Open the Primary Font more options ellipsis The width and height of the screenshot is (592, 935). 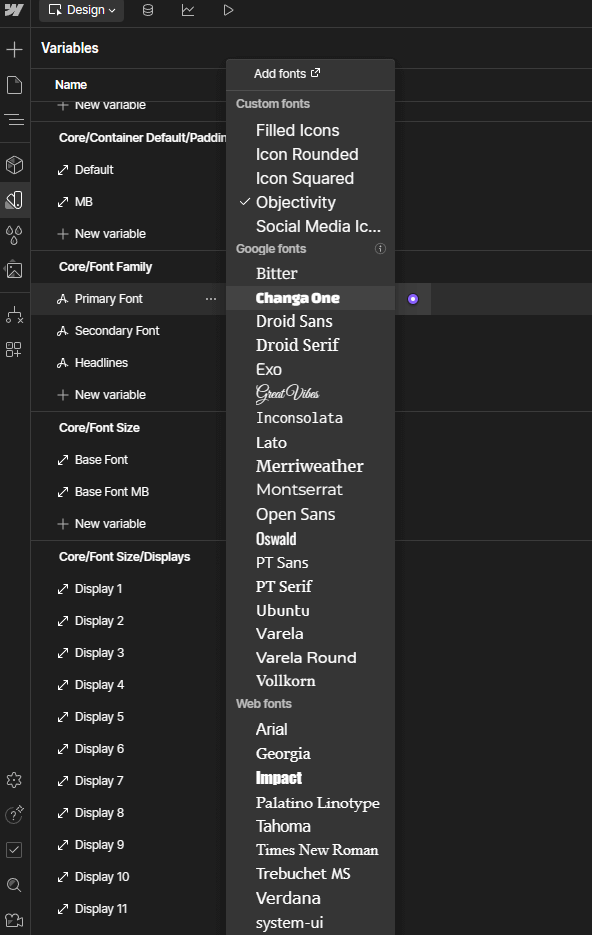[210, 299]
